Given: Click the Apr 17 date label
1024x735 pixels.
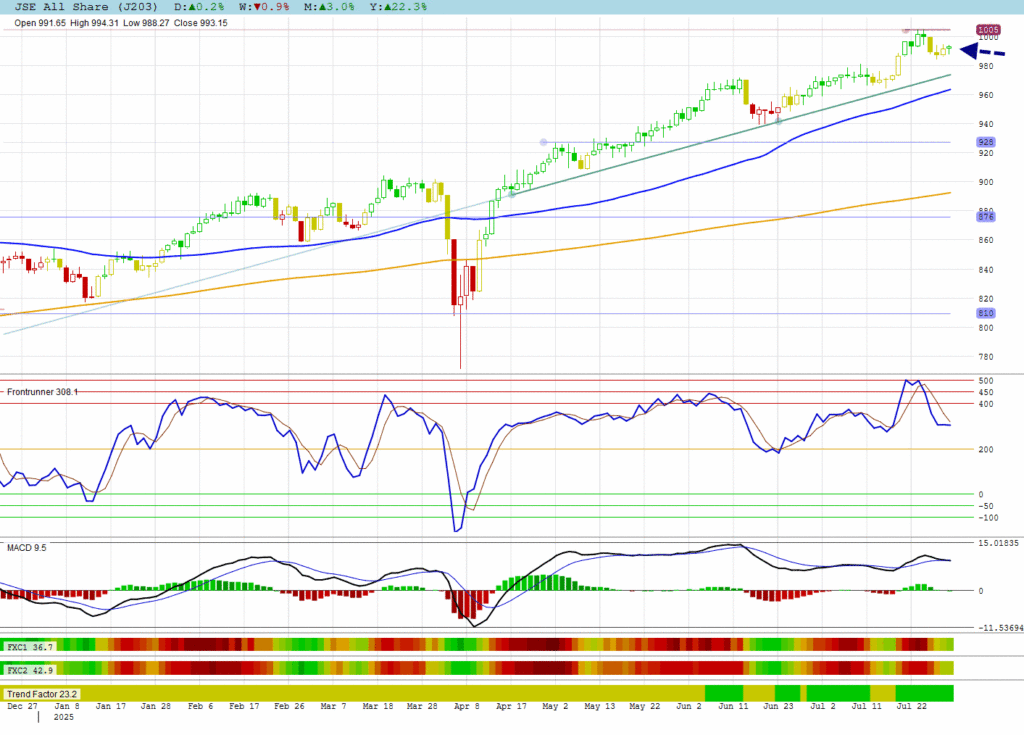Looking at the screenshot, I should 511,706.
